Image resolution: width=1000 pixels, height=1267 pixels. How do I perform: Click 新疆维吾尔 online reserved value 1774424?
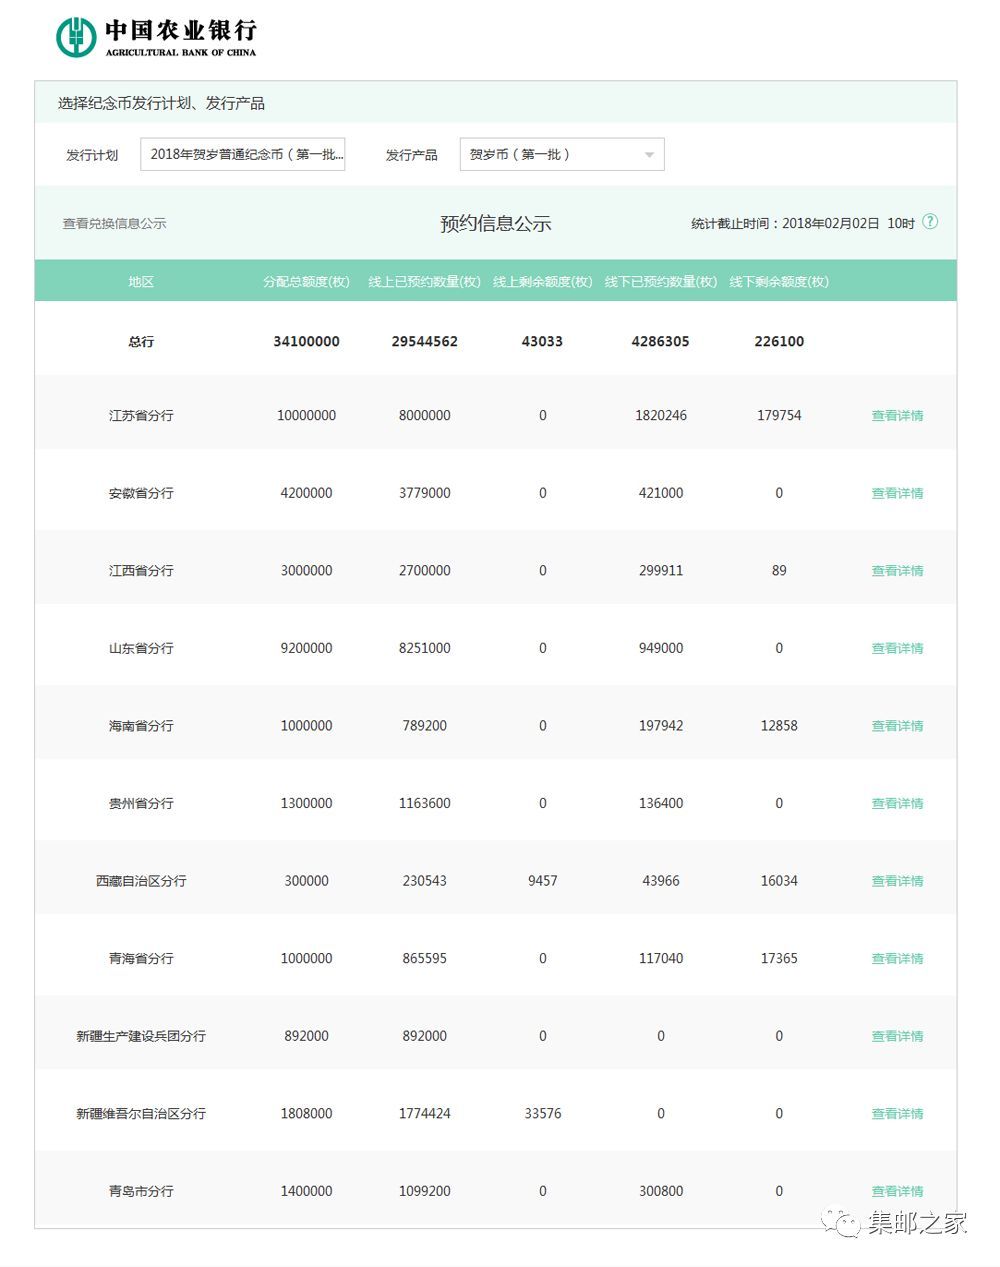coord(424,1113)
